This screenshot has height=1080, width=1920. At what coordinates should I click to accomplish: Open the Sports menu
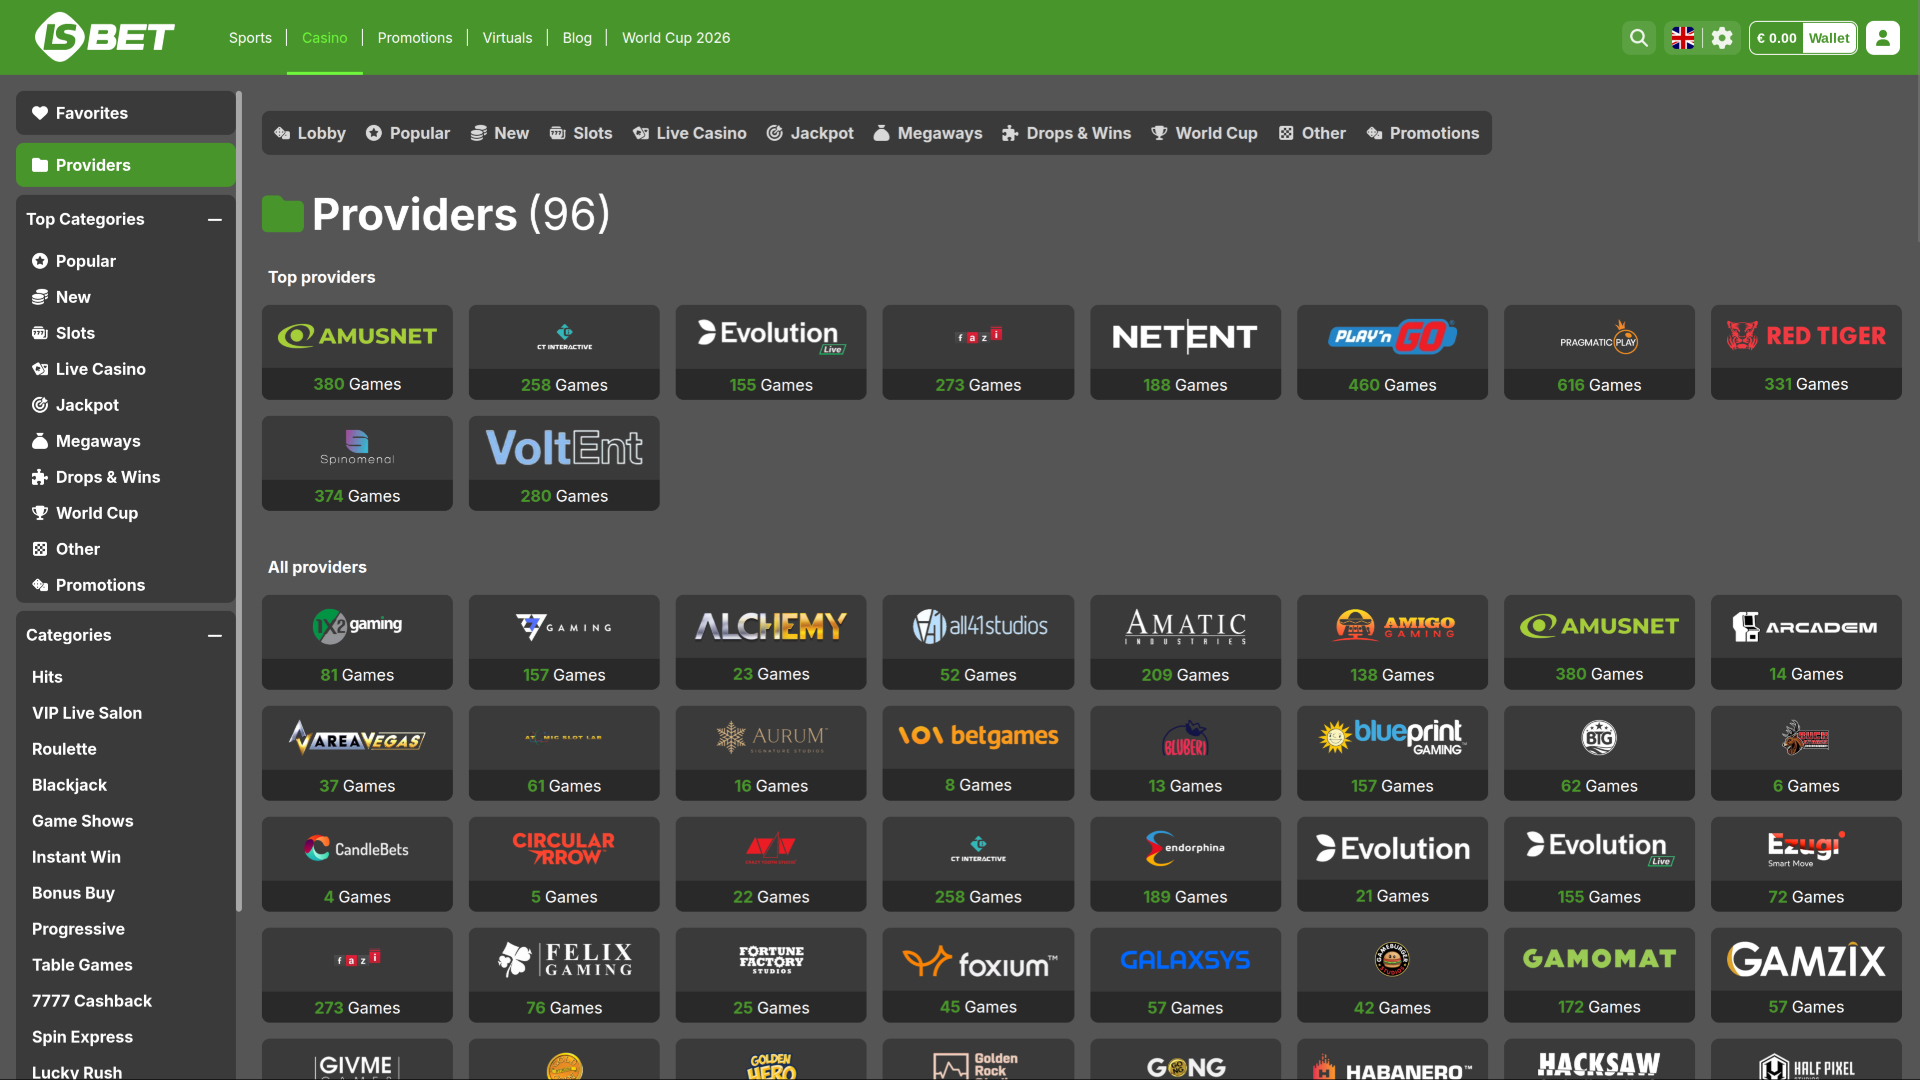250,38
